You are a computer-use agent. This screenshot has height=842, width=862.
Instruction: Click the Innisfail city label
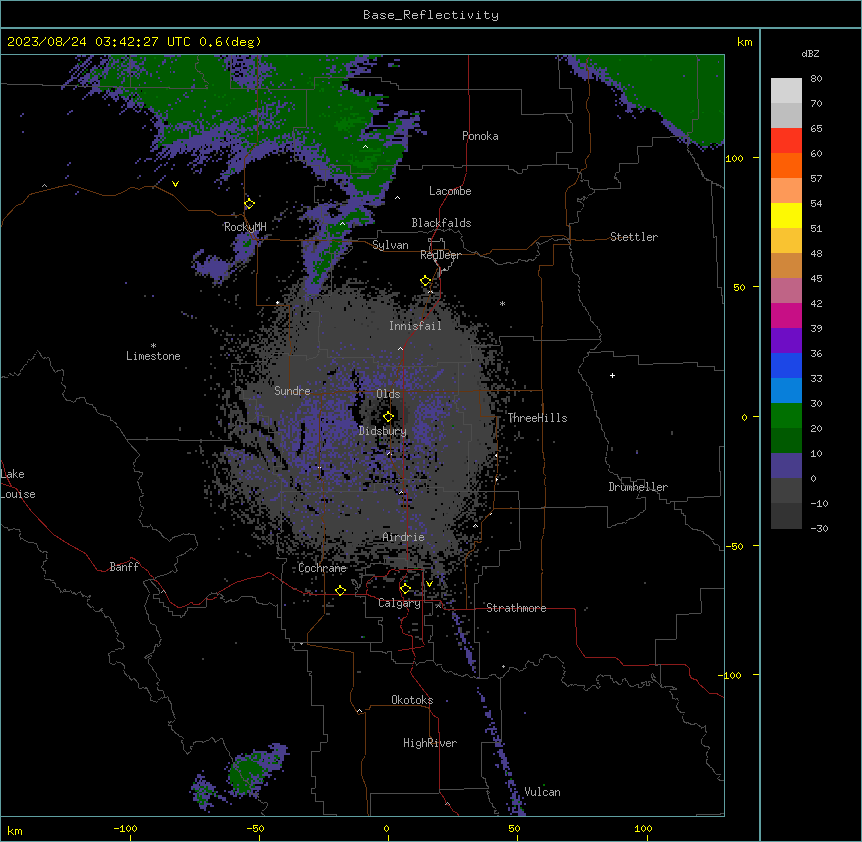point(415,326)
